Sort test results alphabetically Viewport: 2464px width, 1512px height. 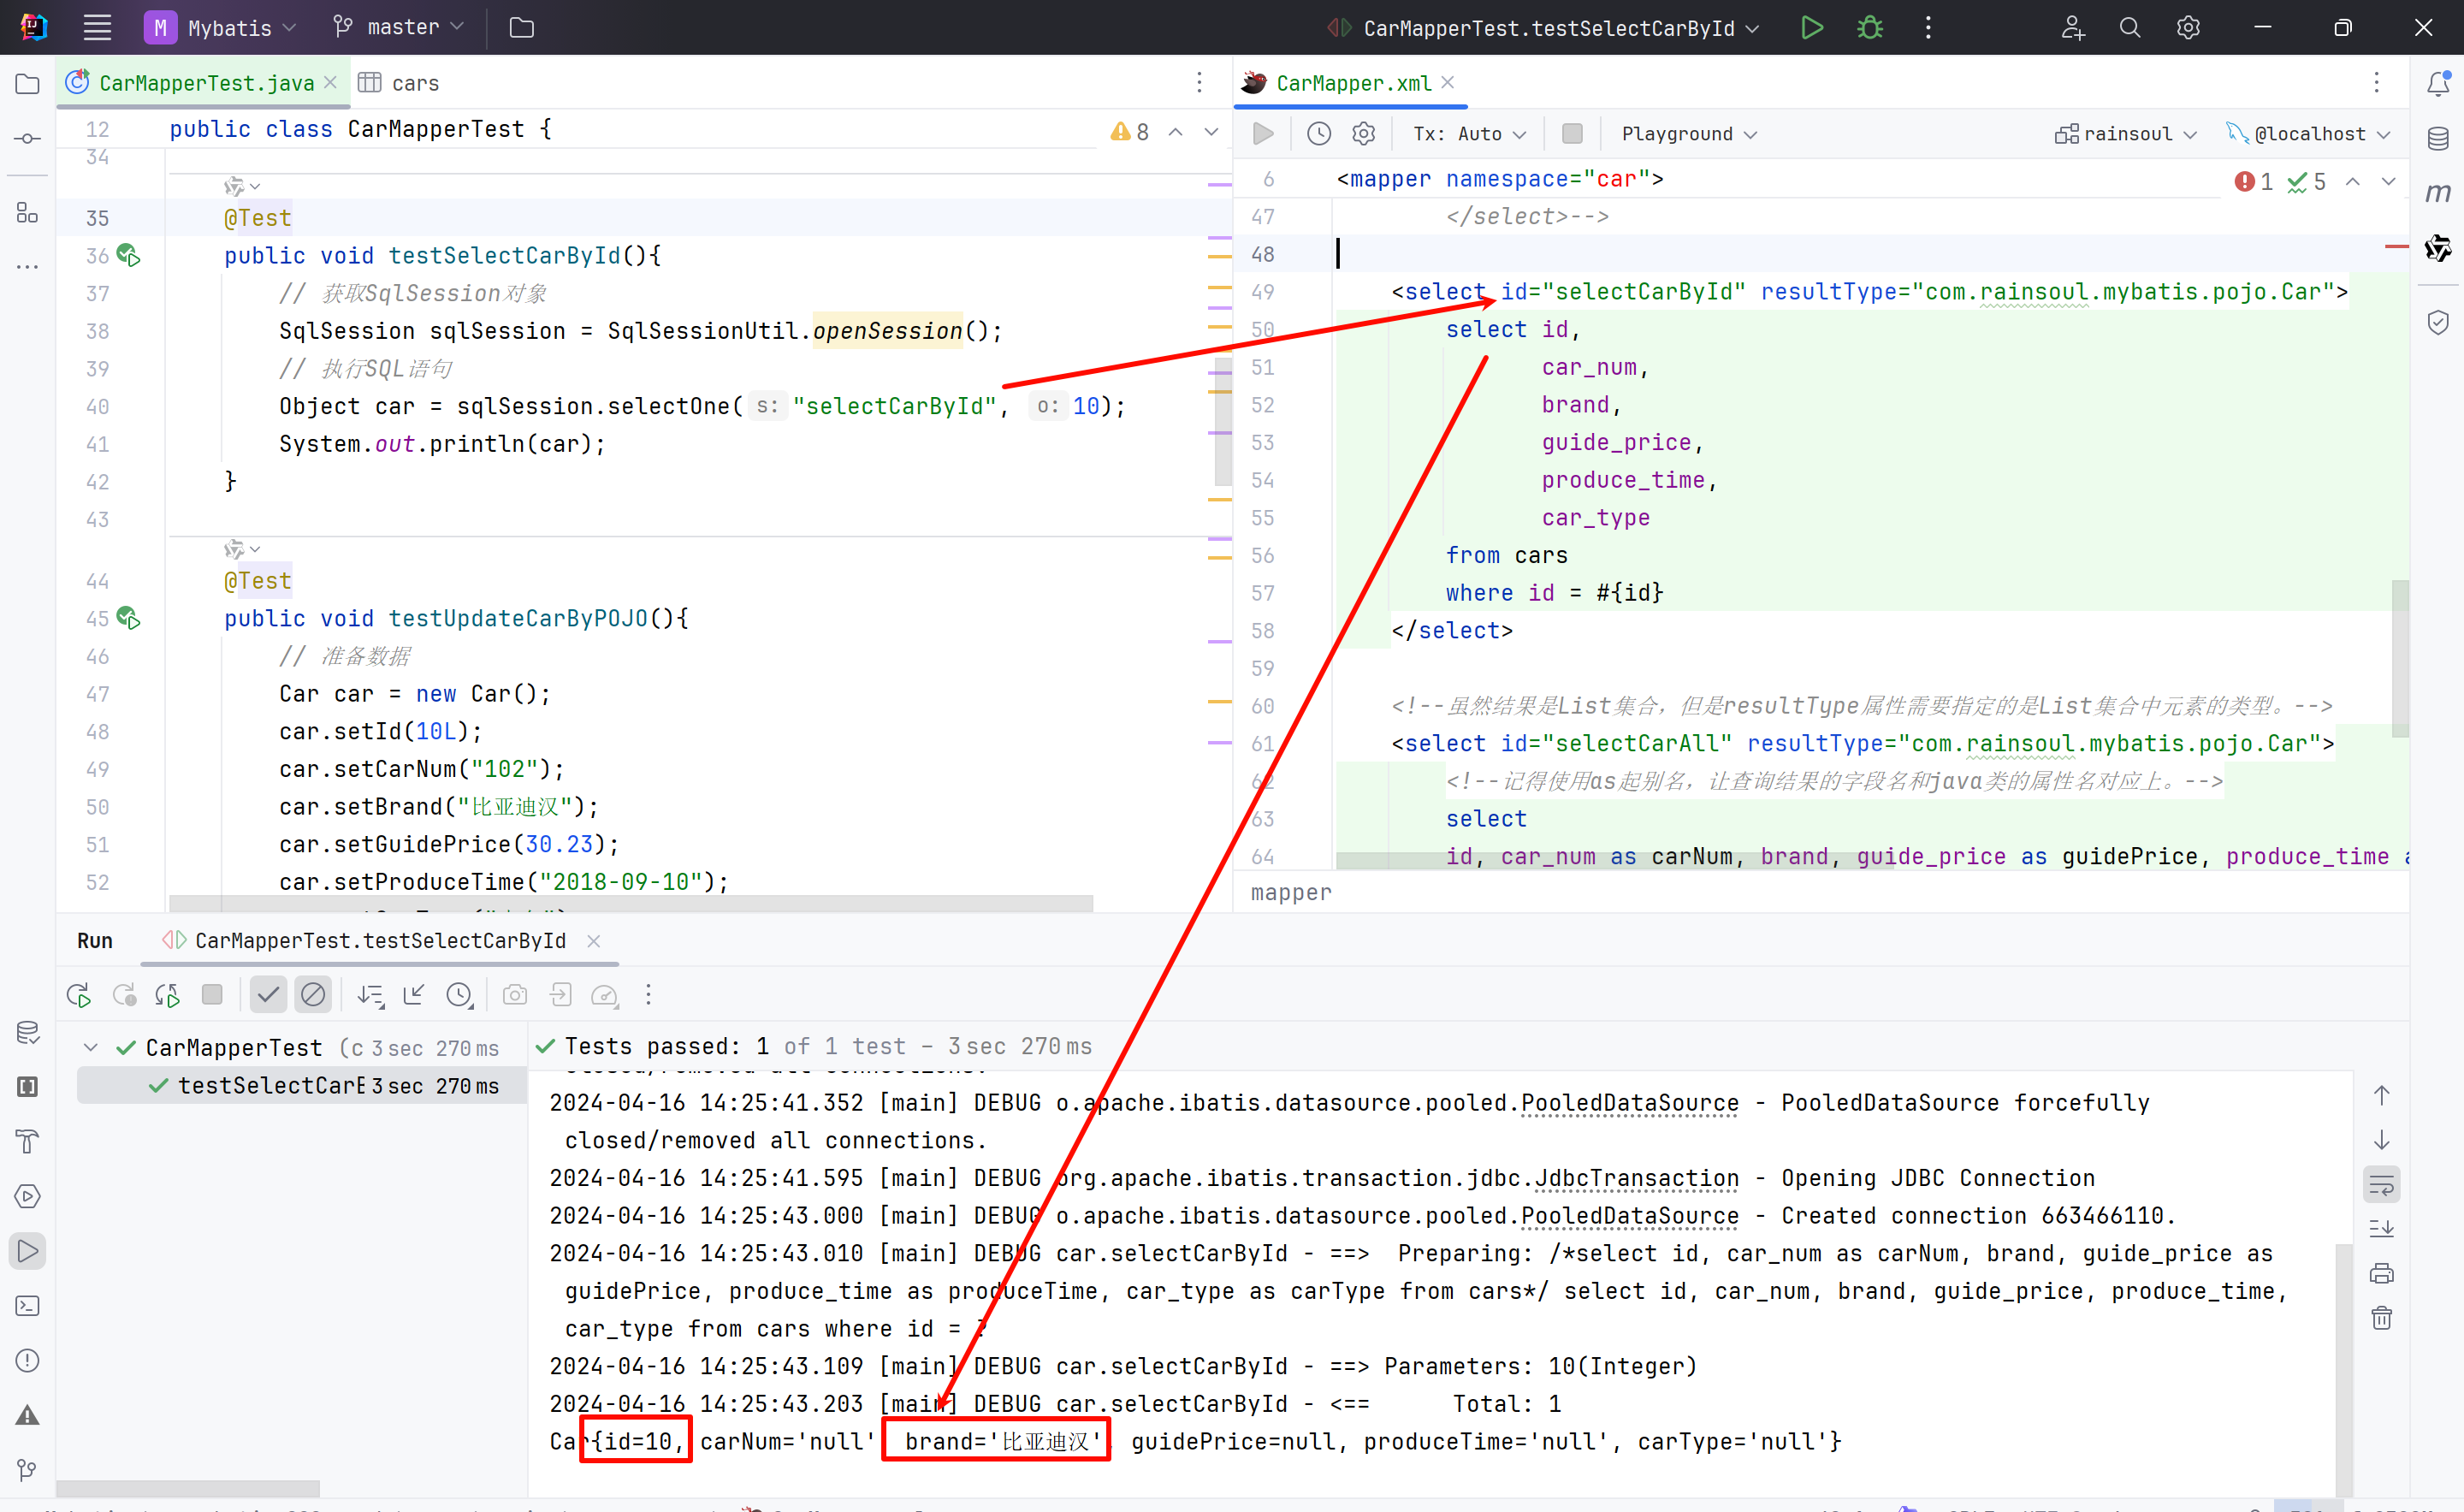pos(371,995)
